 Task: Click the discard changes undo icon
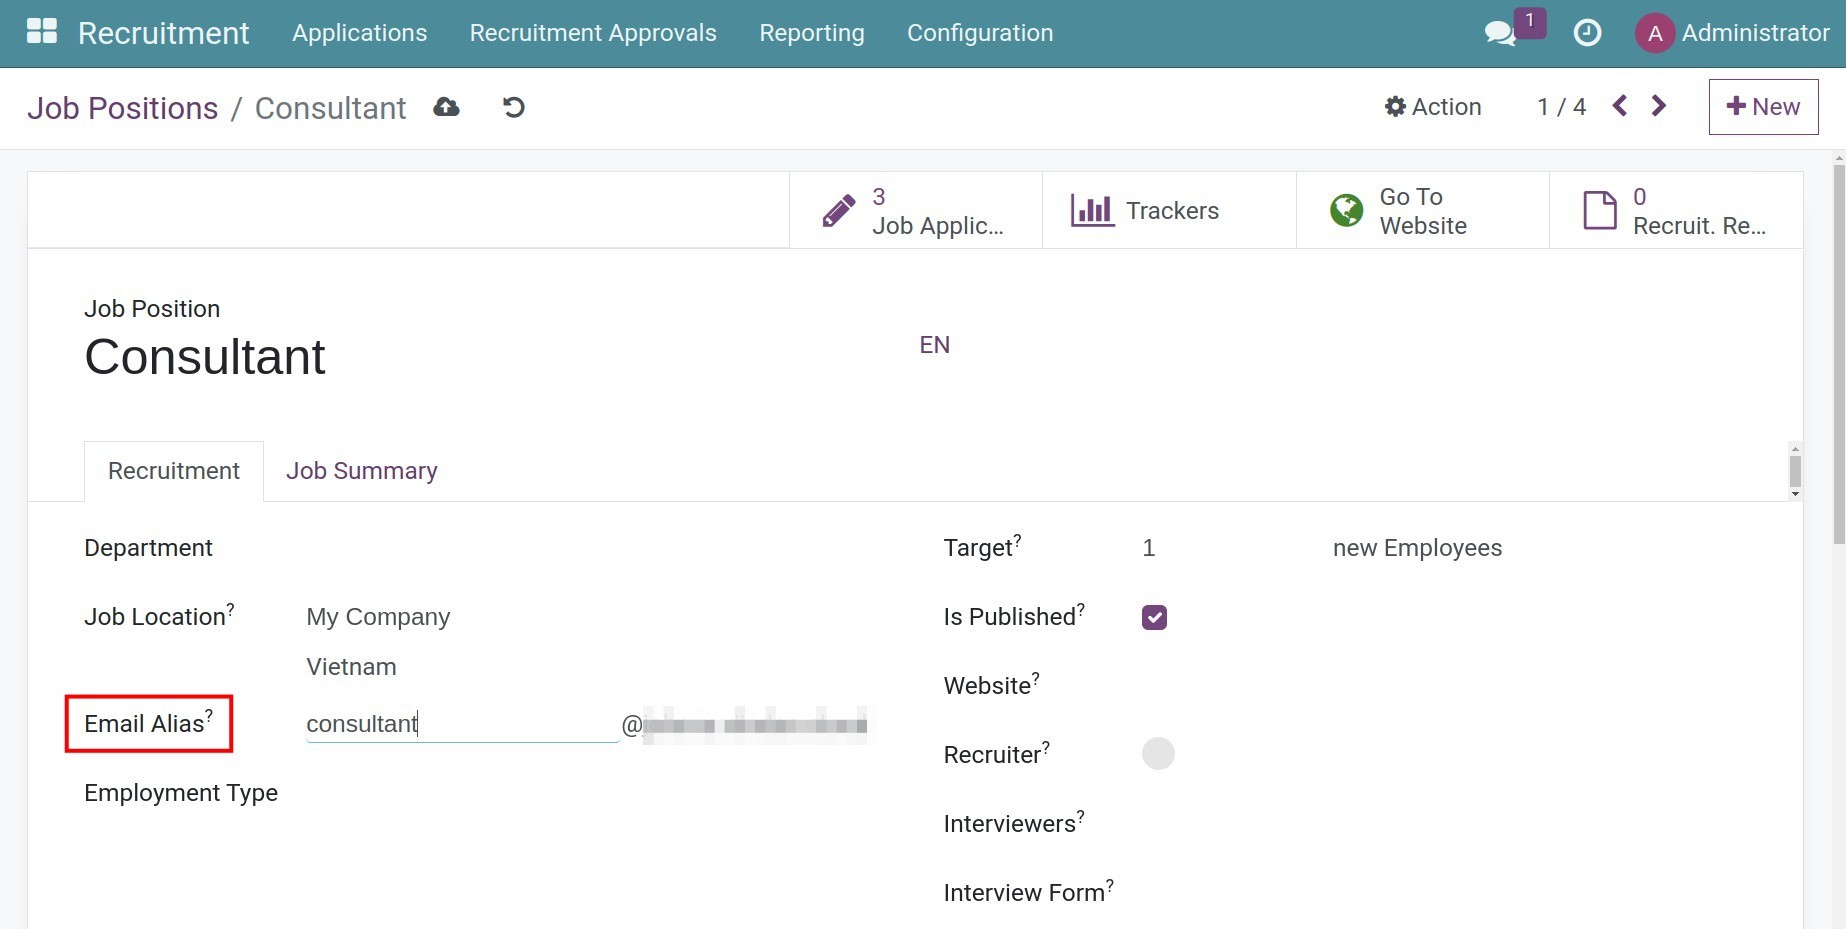513,107
